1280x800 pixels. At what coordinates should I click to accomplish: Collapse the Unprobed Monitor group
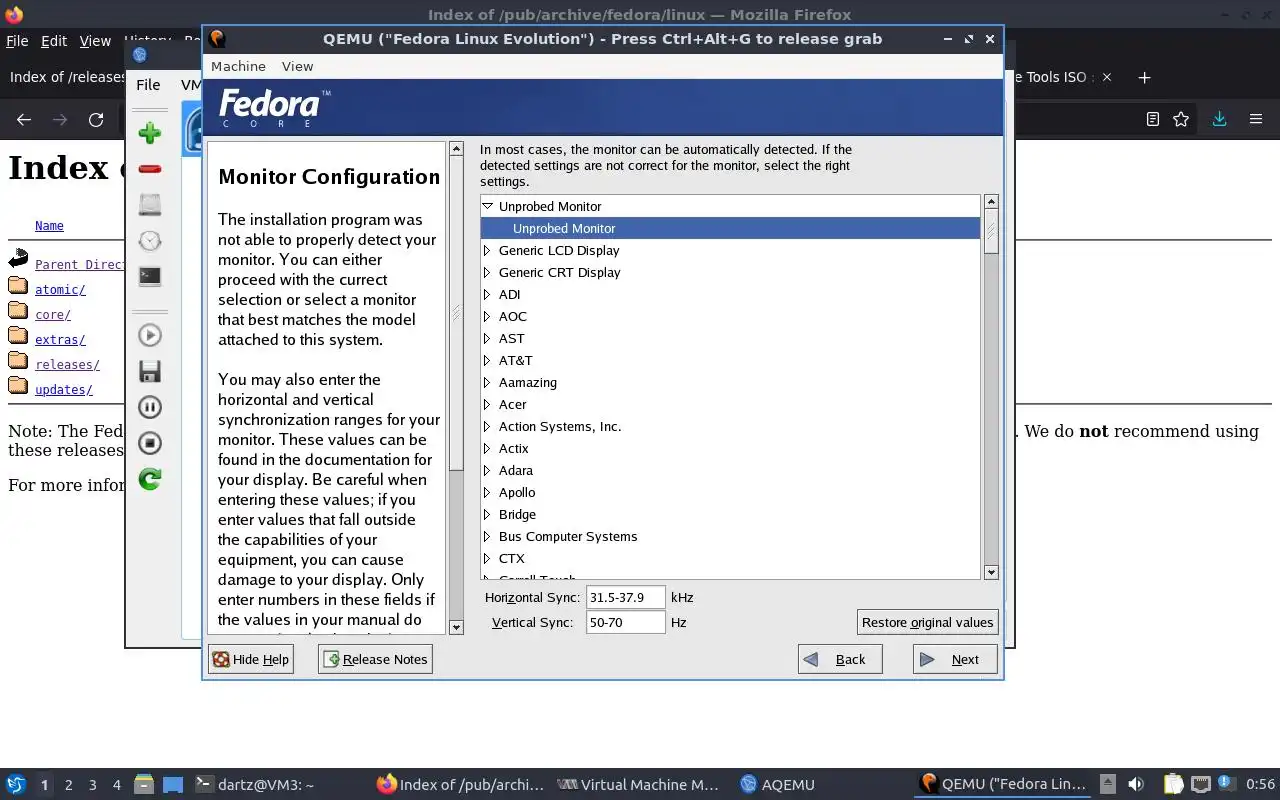coord(488,206)
